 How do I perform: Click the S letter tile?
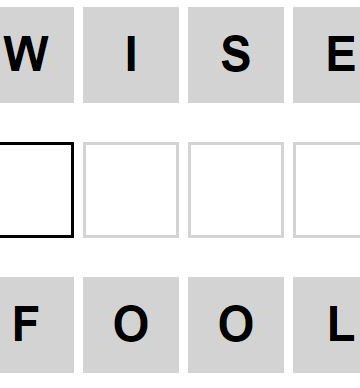[x=236, y=55]
